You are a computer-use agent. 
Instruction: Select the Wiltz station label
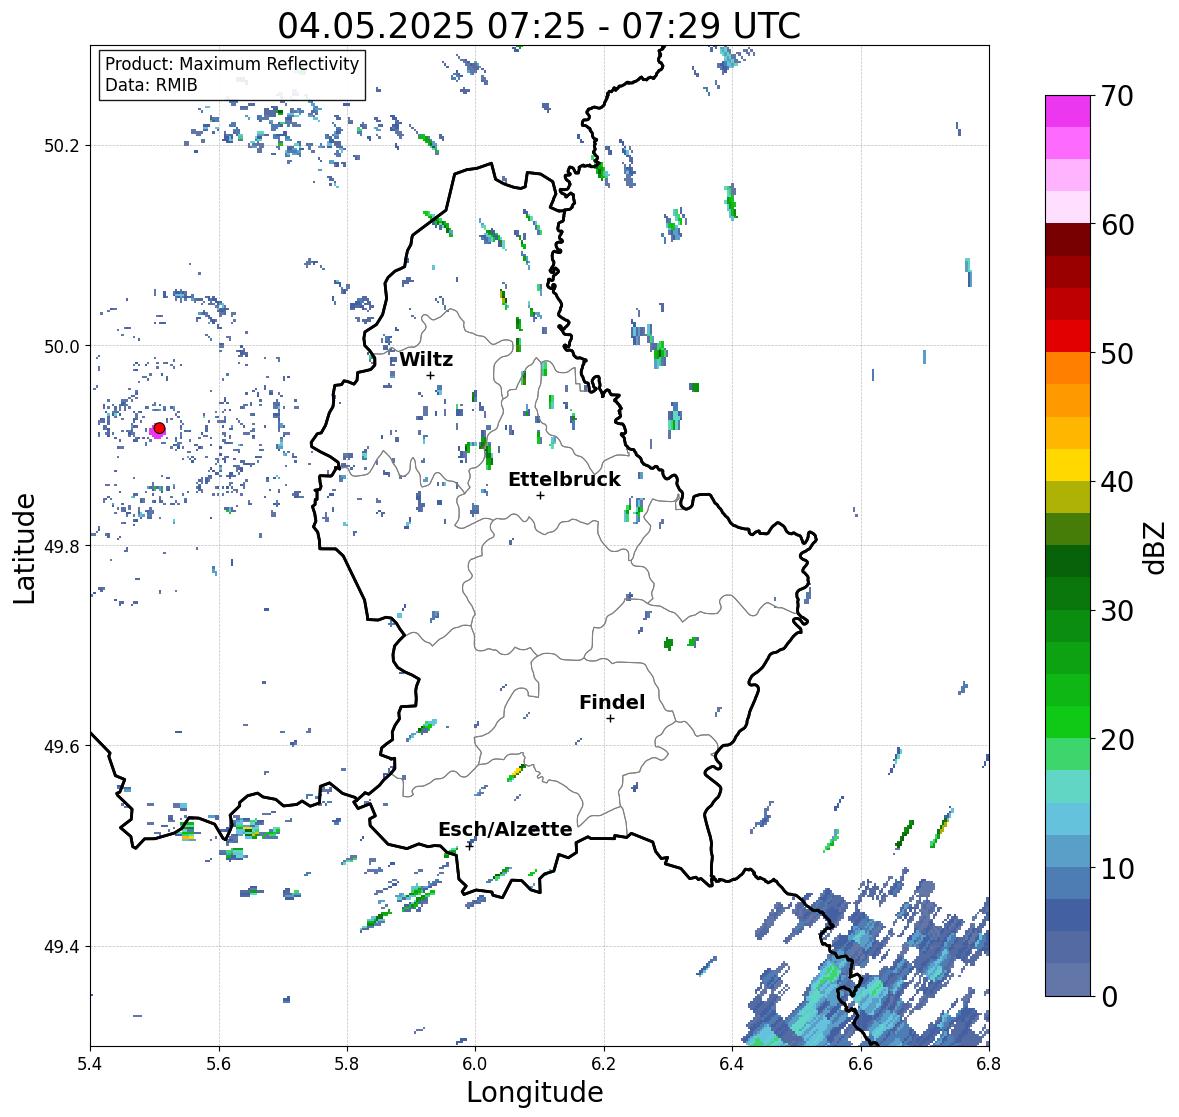click(426, 359)
